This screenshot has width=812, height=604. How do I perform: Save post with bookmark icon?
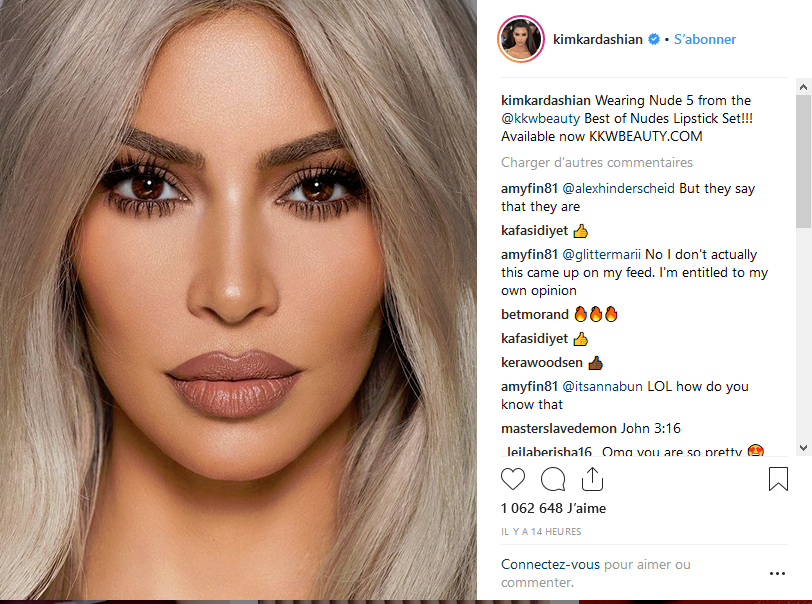coord(778,479)
